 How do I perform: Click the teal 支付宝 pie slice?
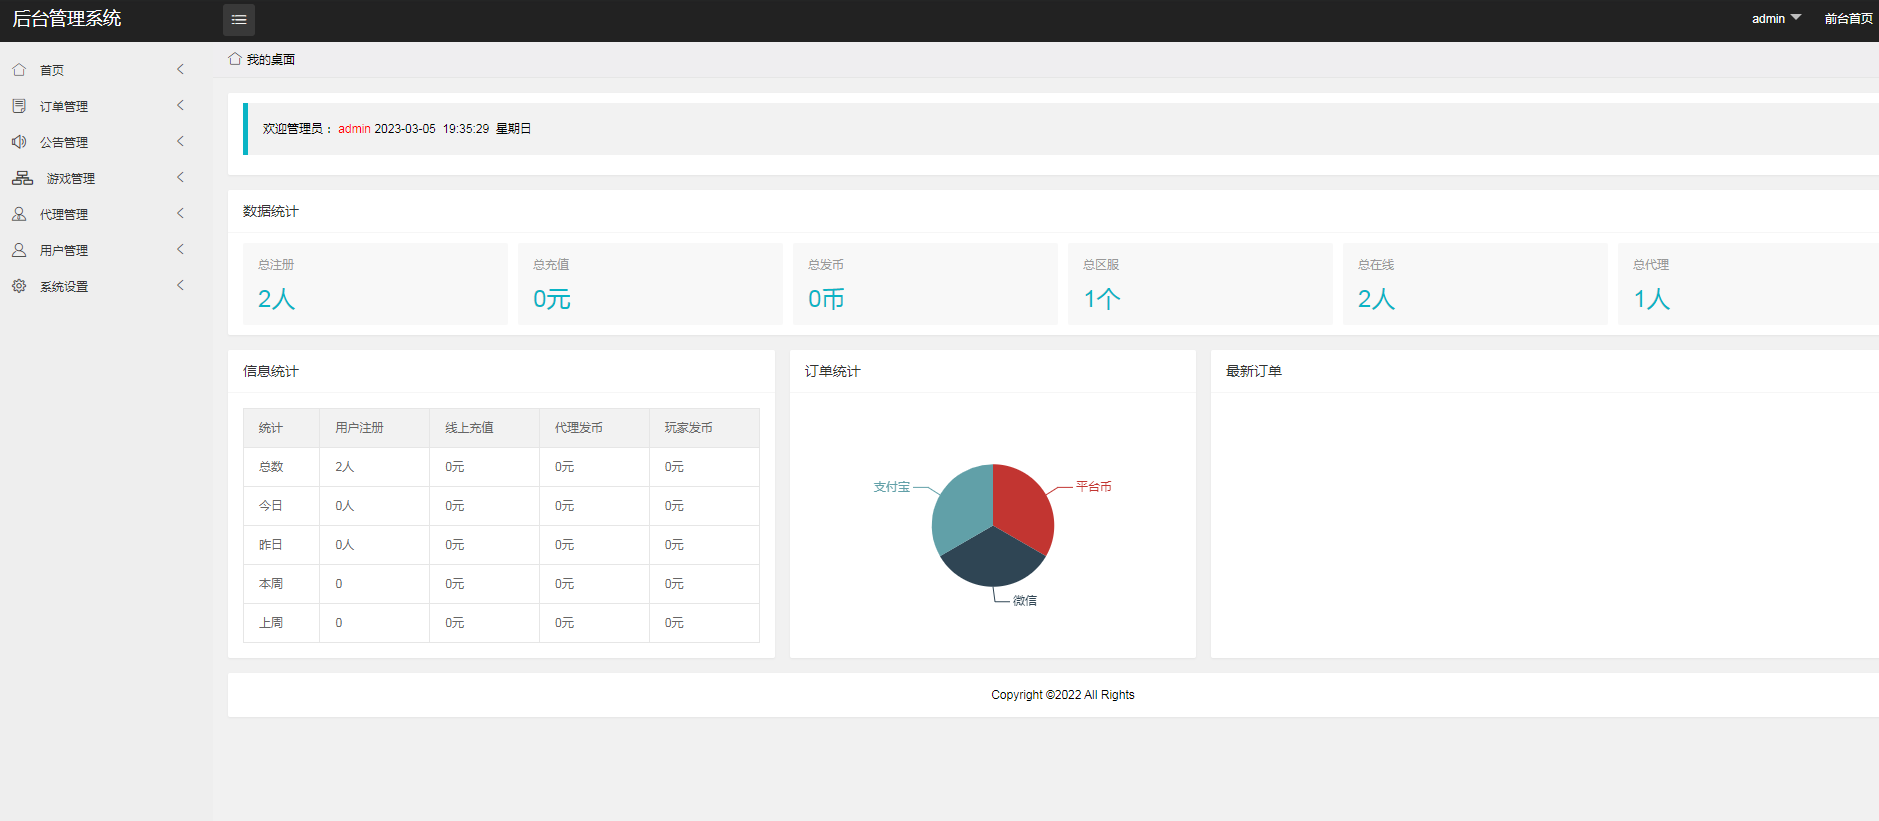point(960,505)
